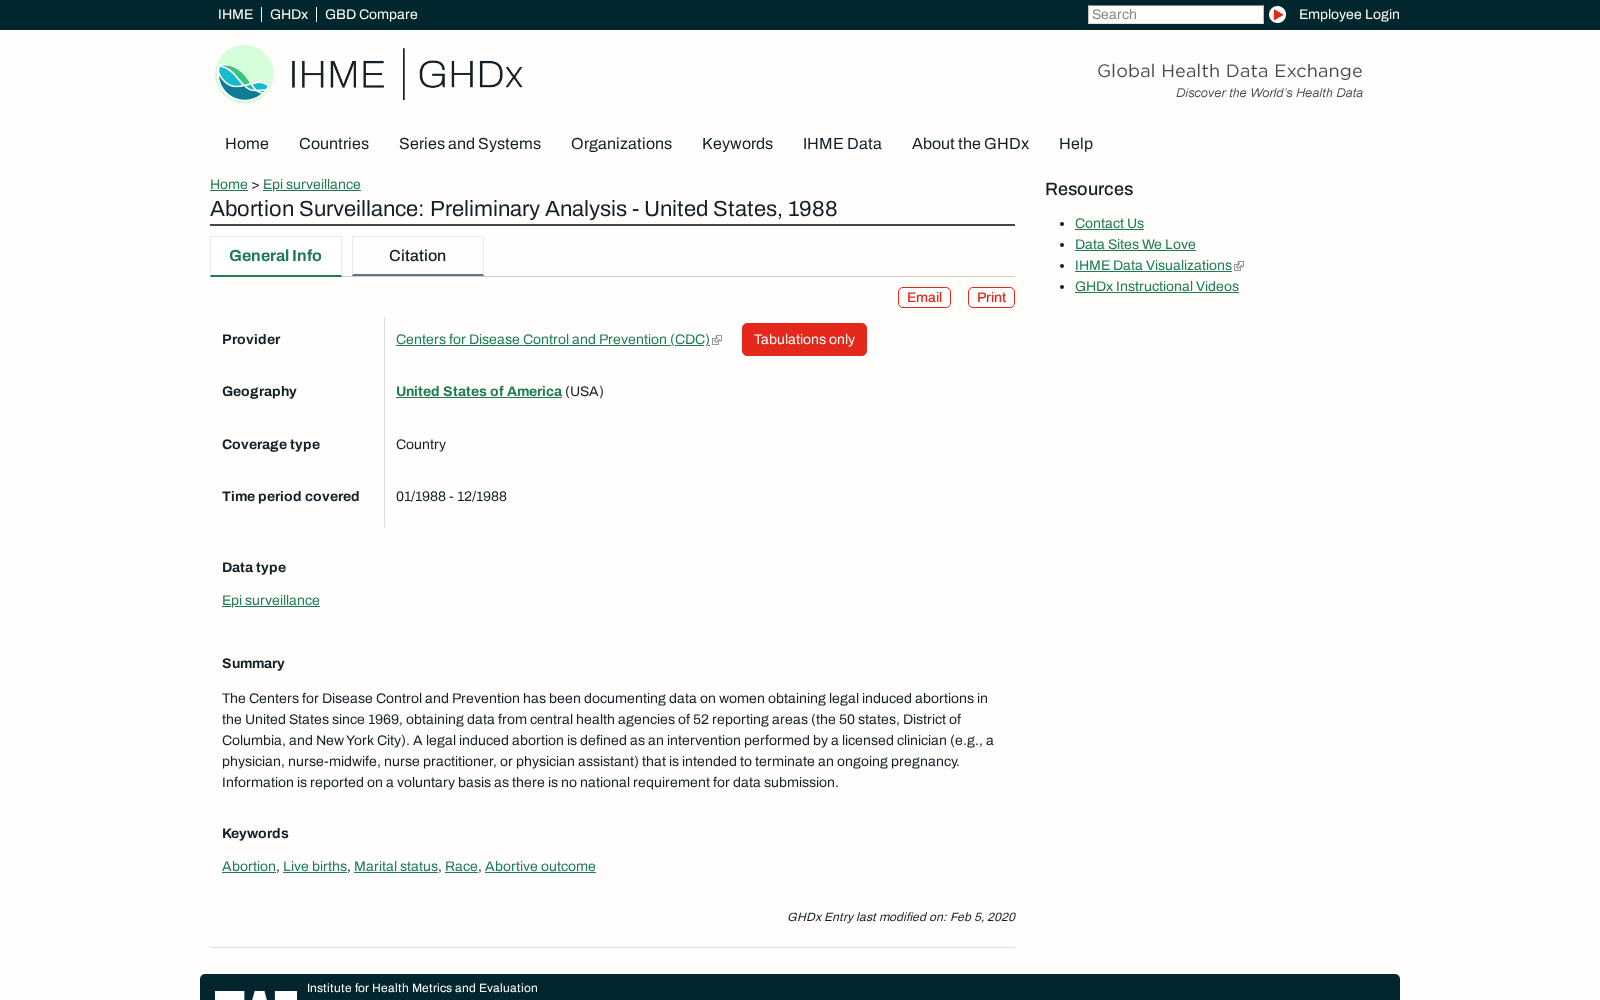The image size is (1600, 1000).
Task: Click the Print button
Action: [991, 297]
